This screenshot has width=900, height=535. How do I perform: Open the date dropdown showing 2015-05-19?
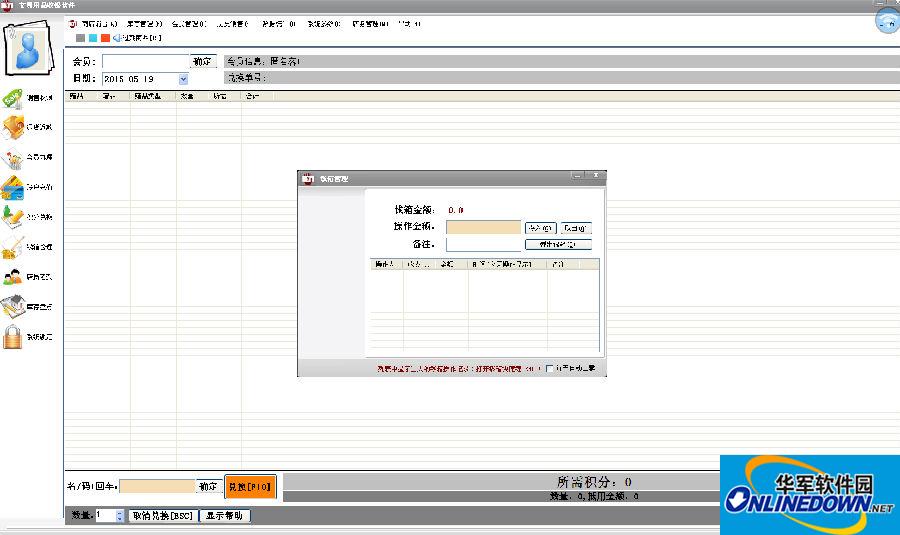point(183,79)
